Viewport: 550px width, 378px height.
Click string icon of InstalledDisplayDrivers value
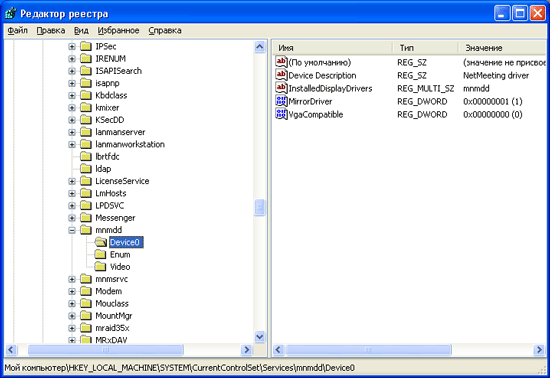coord(281,88)
